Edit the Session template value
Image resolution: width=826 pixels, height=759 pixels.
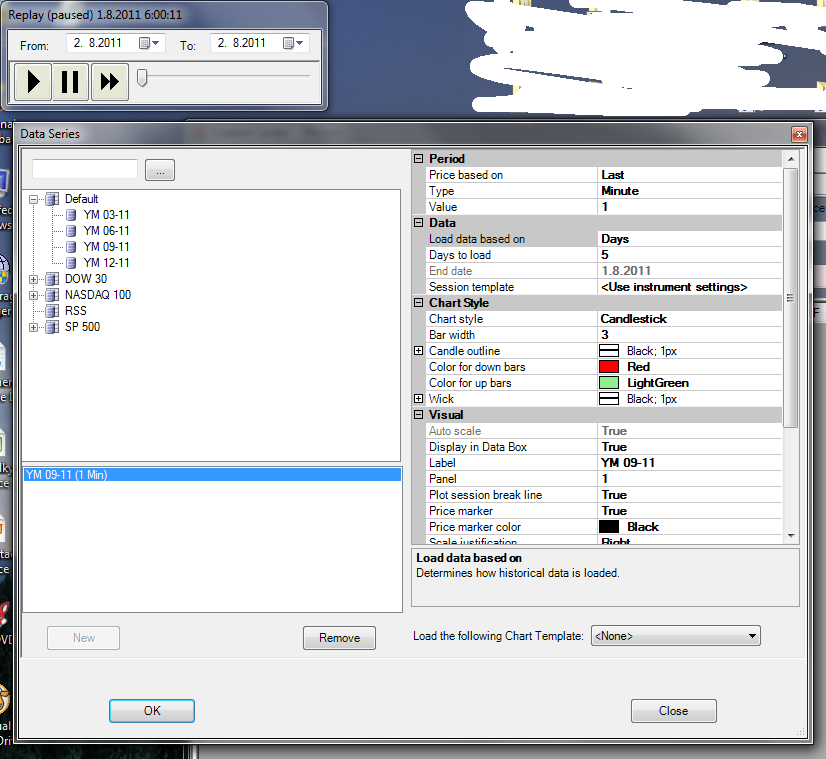point(690,287)
